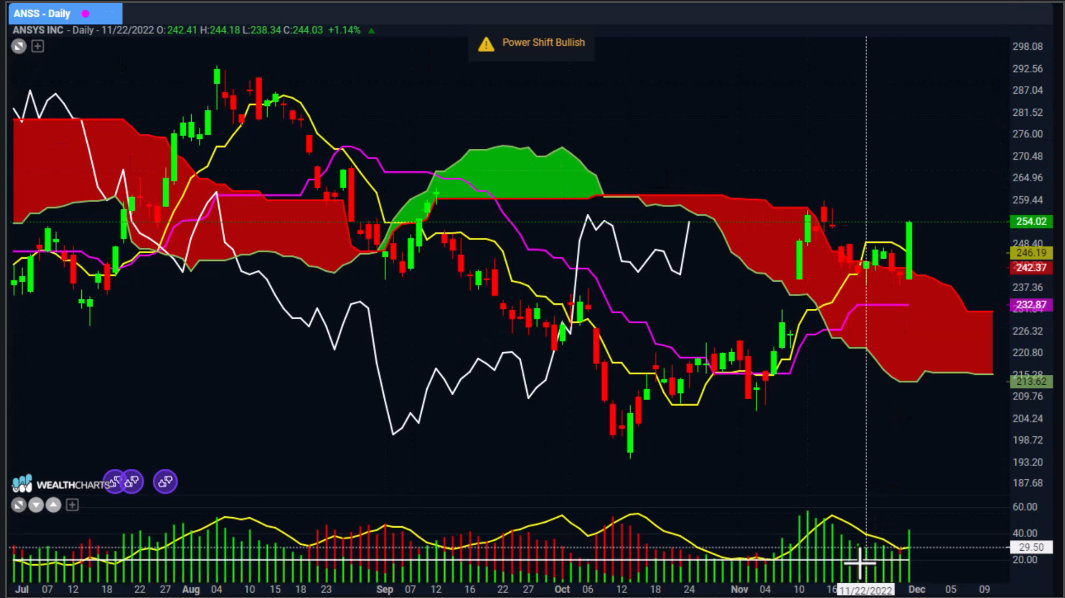
Task: Click the magenta 232.87 price label
Action: (1031, 305)
